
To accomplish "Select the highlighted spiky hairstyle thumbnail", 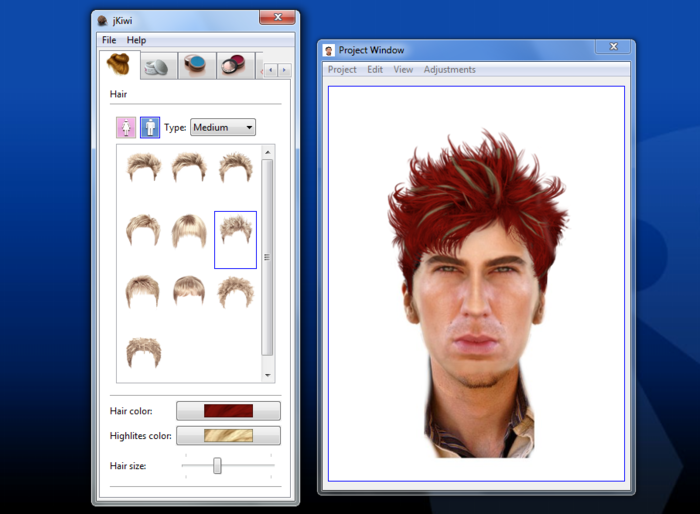I will click(x=235, y=240).
